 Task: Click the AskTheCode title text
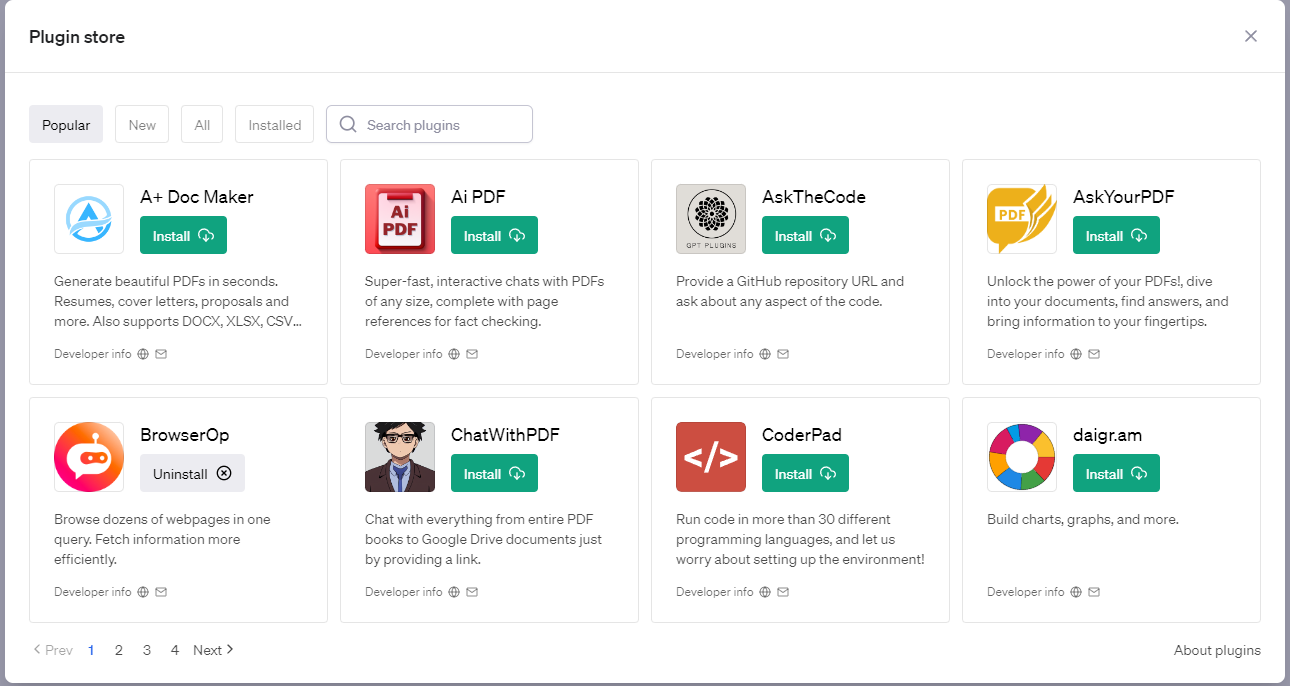(814, 197)
